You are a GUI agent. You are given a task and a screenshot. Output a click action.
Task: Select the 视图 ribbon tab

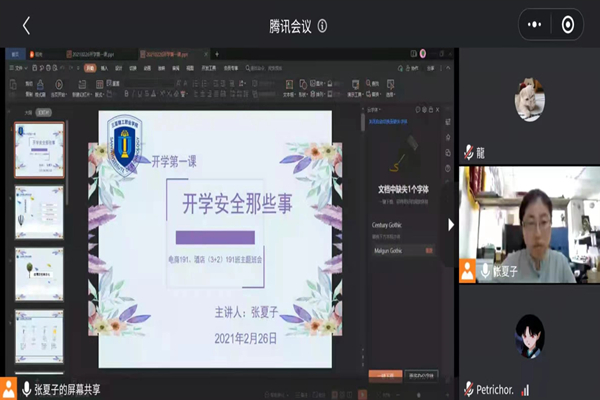click(190, 68)
